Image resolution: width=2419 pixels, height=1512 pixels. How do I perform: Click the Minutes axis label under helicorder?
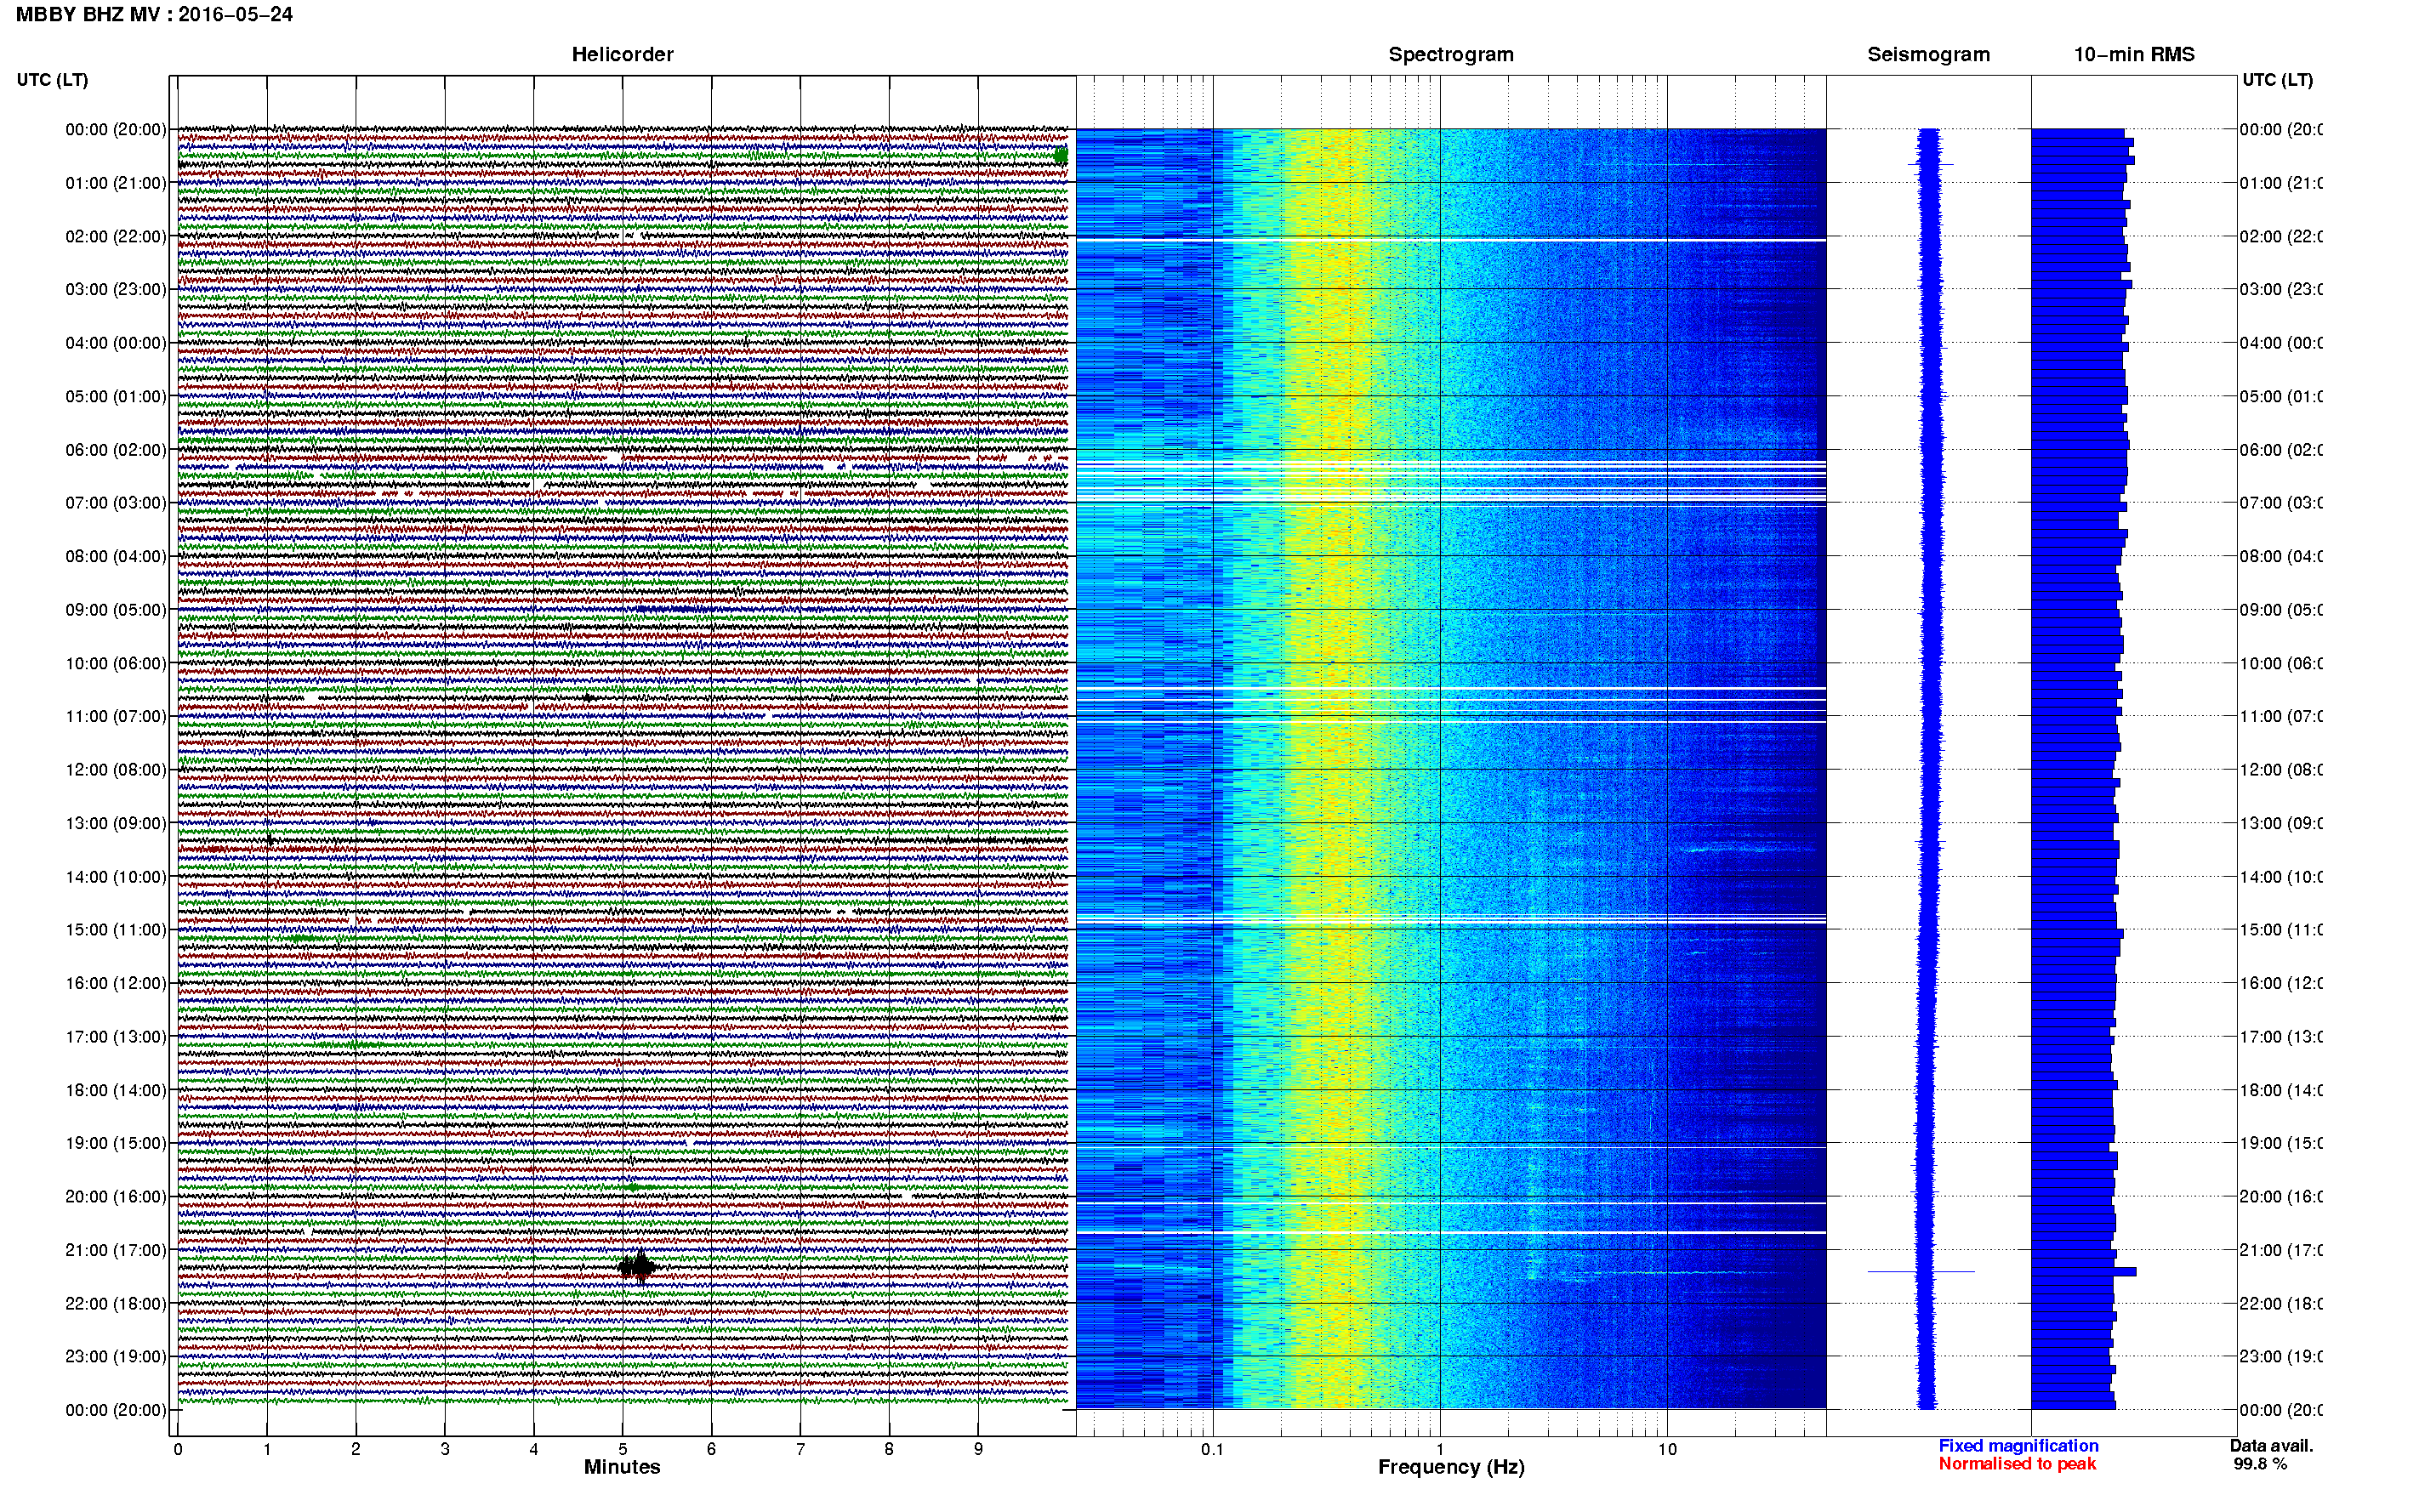(x=622, y=1467)
